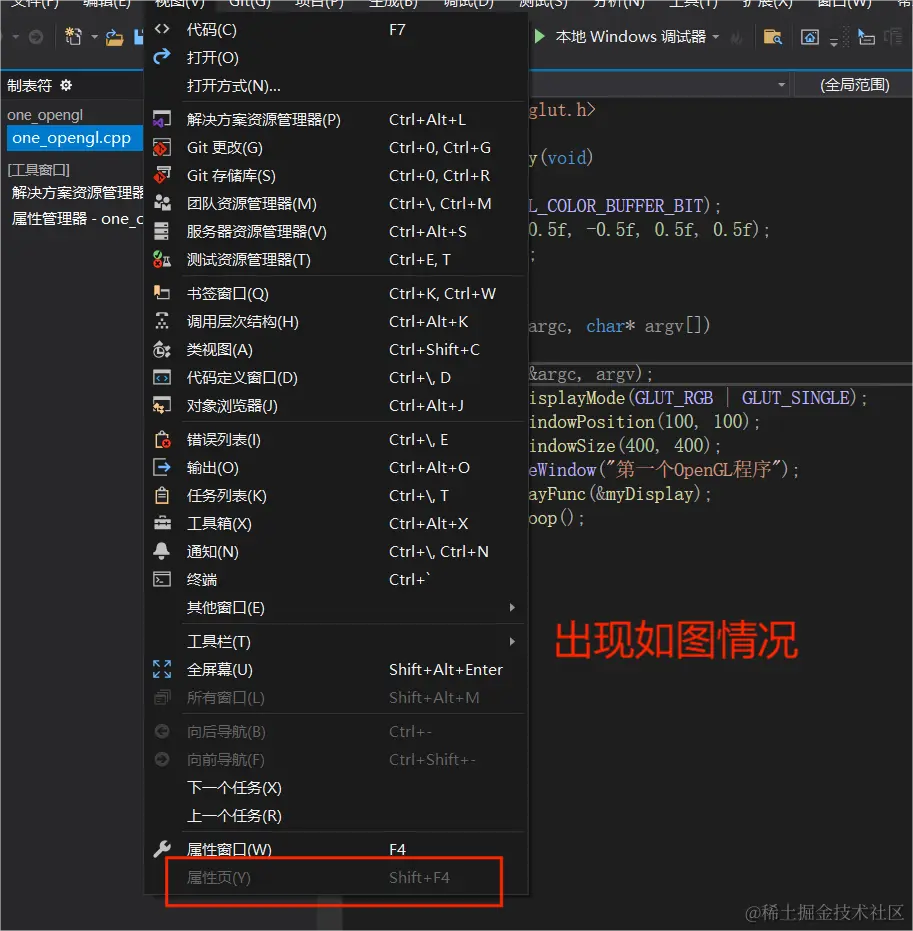The width and height of the screenshot is (913, 931).
Task: Open the navigation bar dropdown left of 全局范围
Action: pos(781,86)
